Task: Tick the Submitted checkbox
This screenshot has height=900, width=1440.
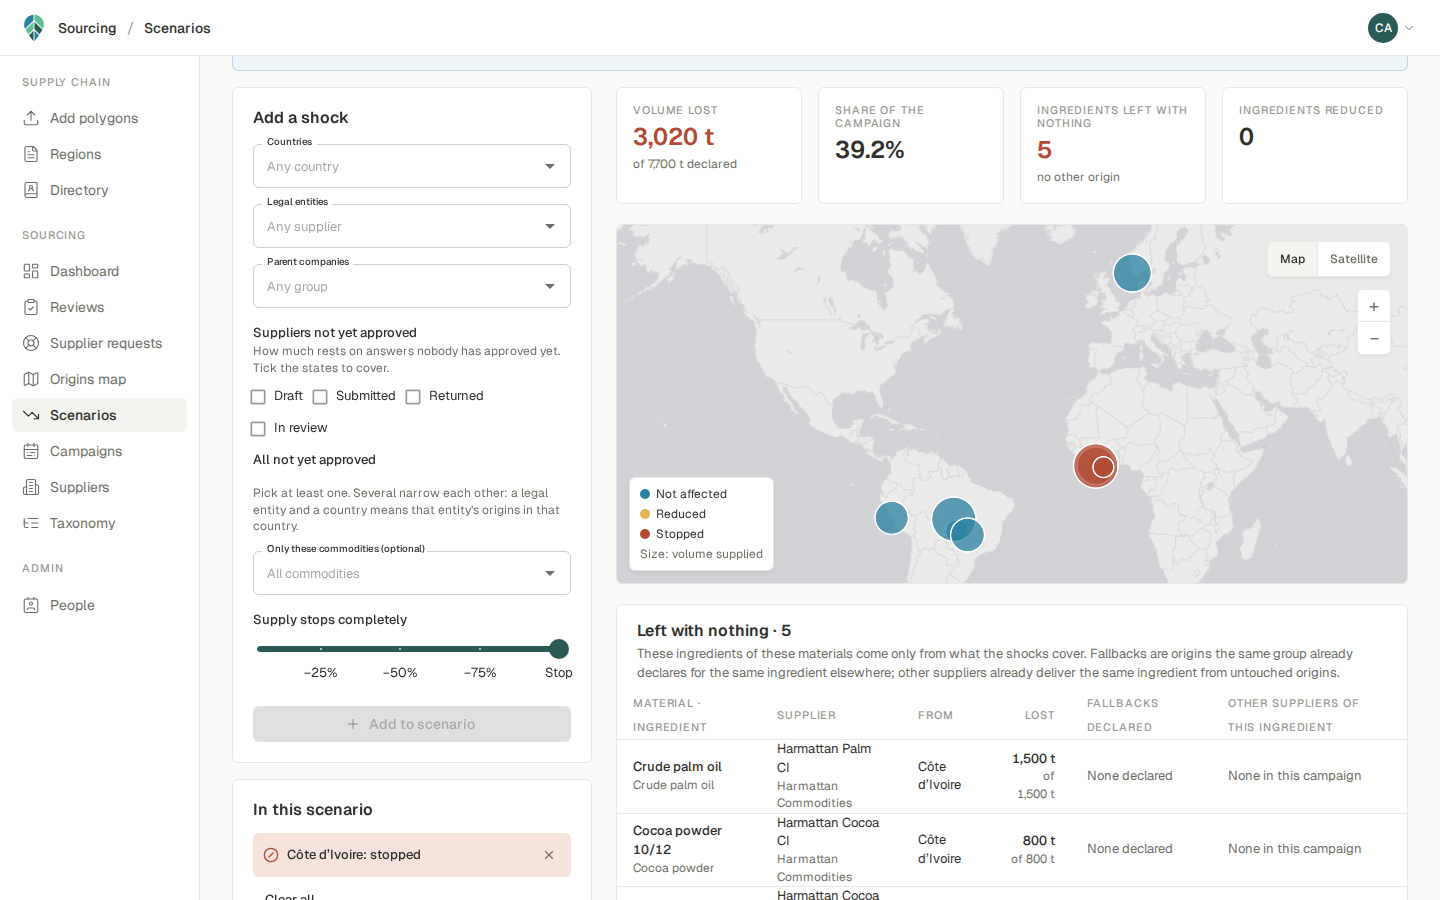Action: coord(320,397)
